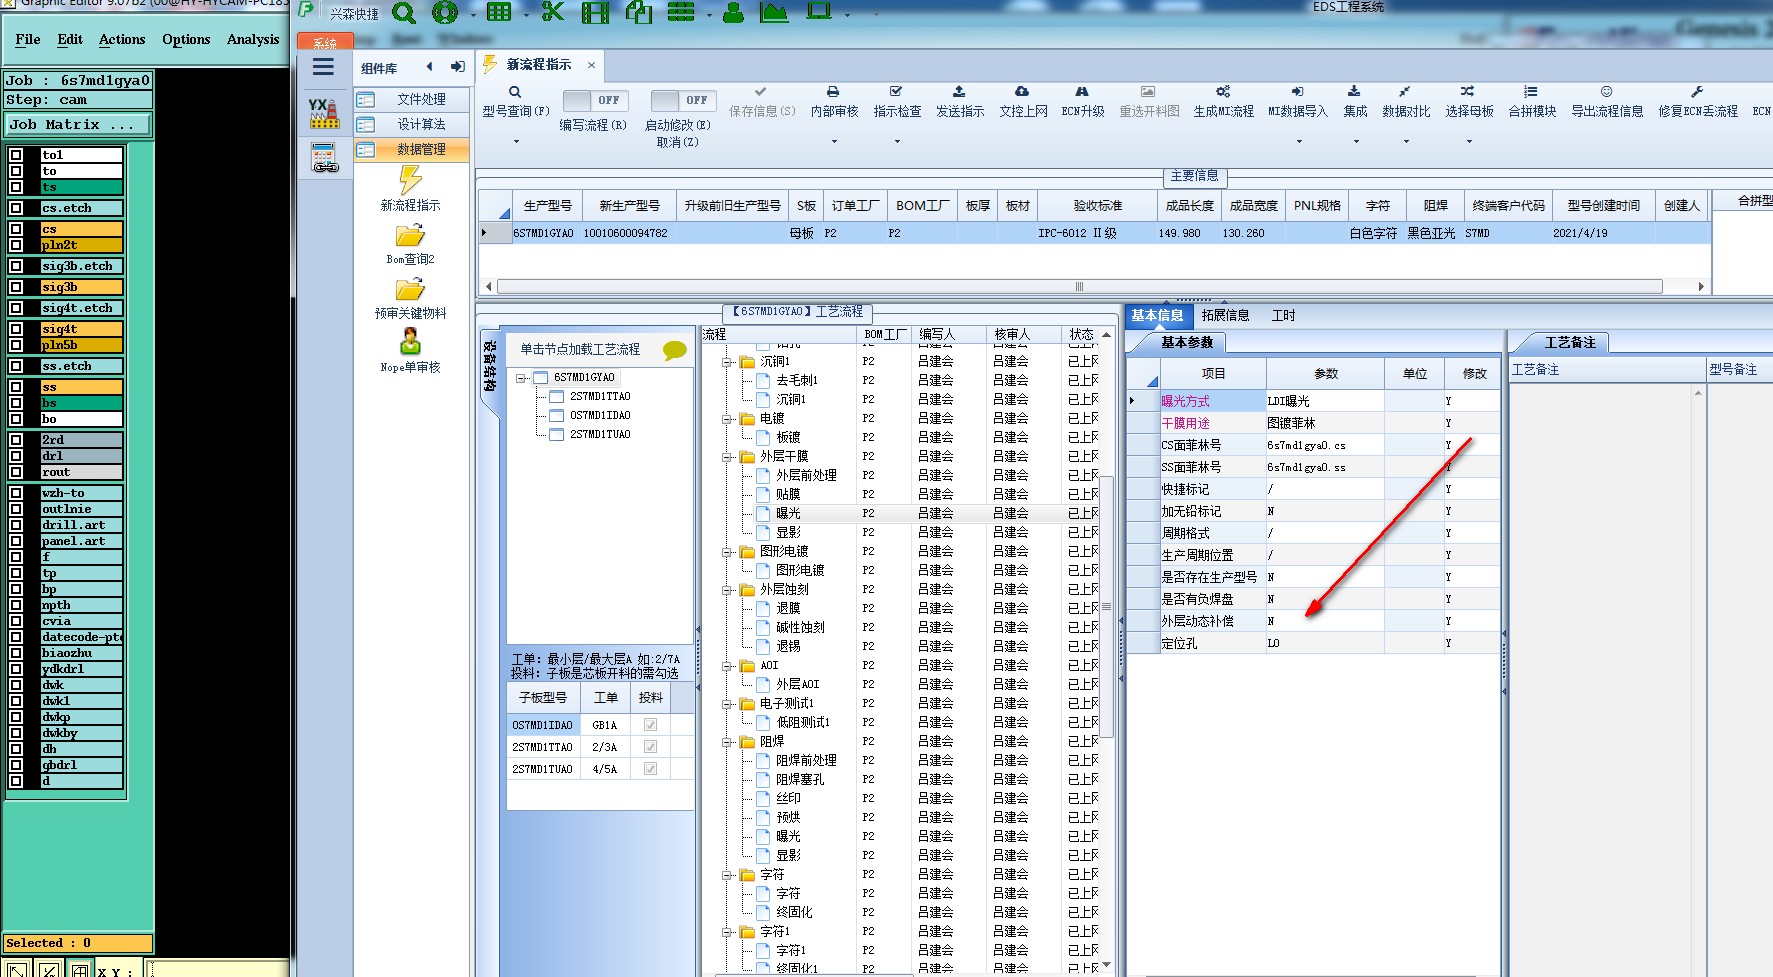
Task: Switch to 工时 tab
Action: click(x=1283, y=315)
